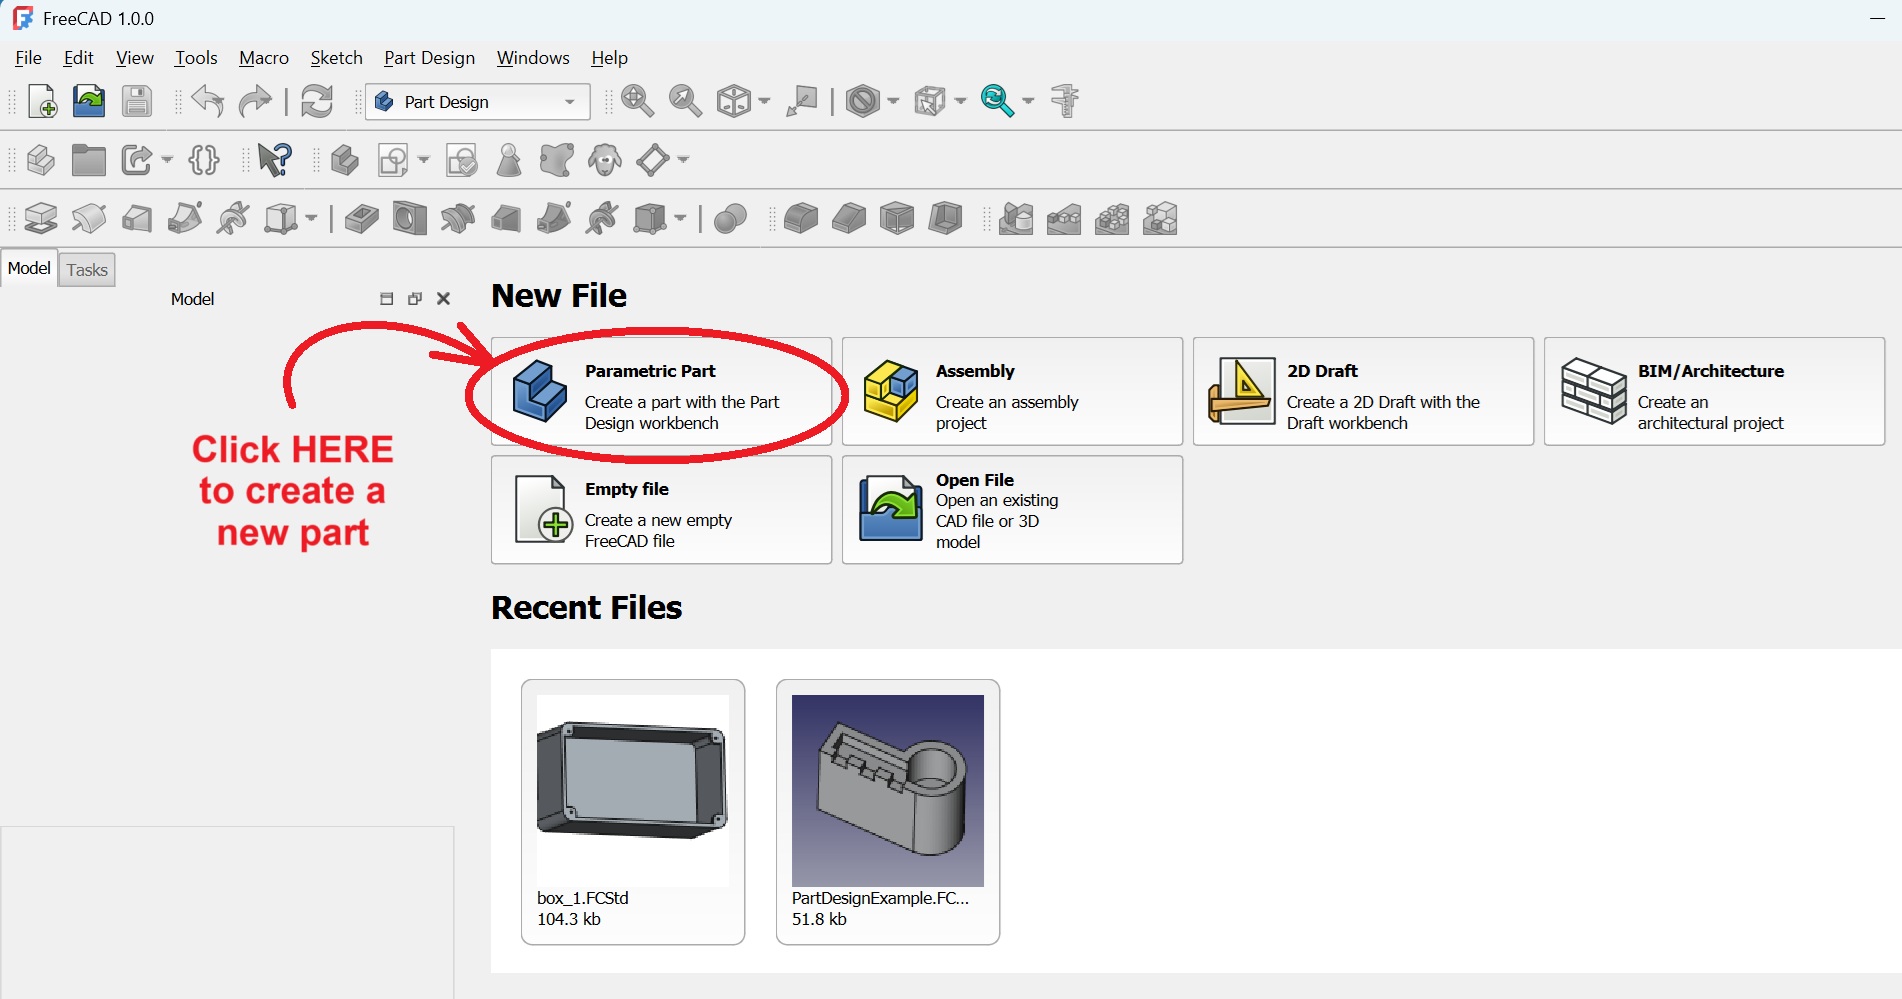Select the Chamfer tool
The height and width of the screenshot is (999, 1902).
point(849,218)
